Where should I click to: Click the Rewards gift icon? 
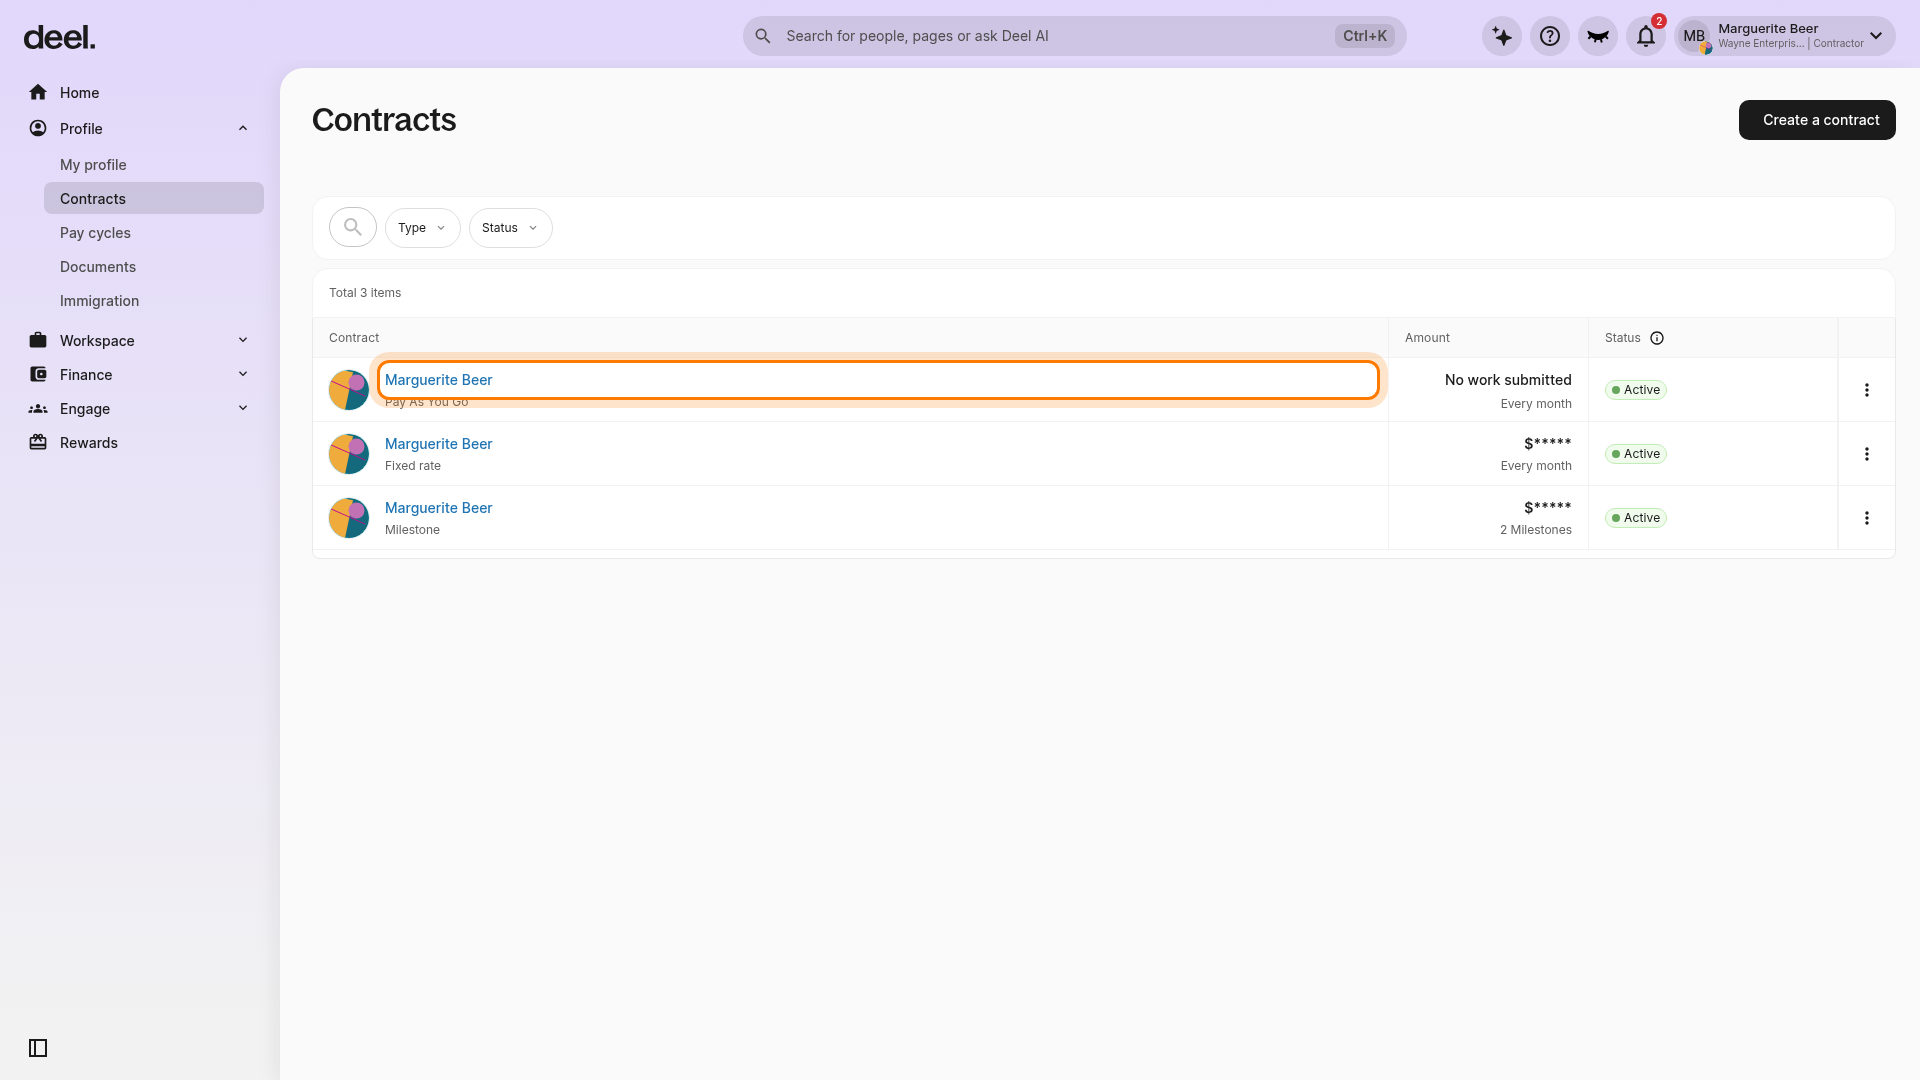click(x=38, y=442)
